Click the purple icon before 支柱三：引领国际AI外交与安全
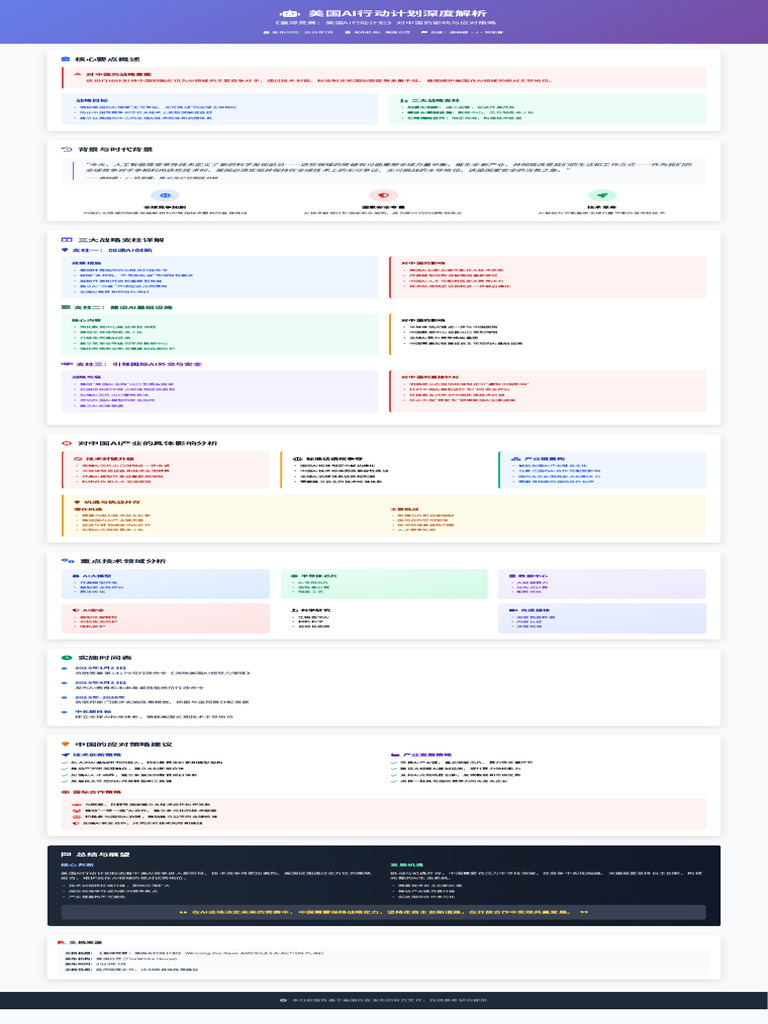The image size is (768, 1024). 66,364
